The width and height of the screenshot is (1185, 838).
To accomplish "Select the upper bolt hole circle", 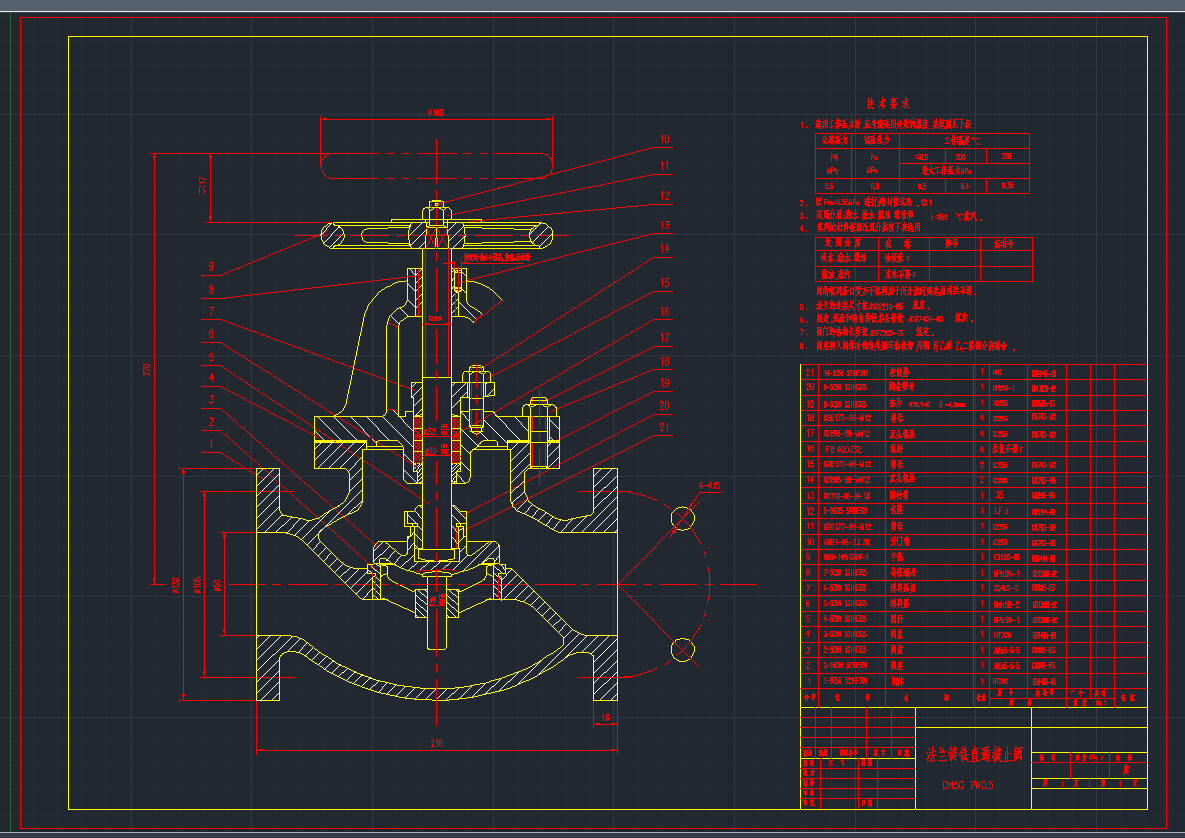I will click(683, 517).
